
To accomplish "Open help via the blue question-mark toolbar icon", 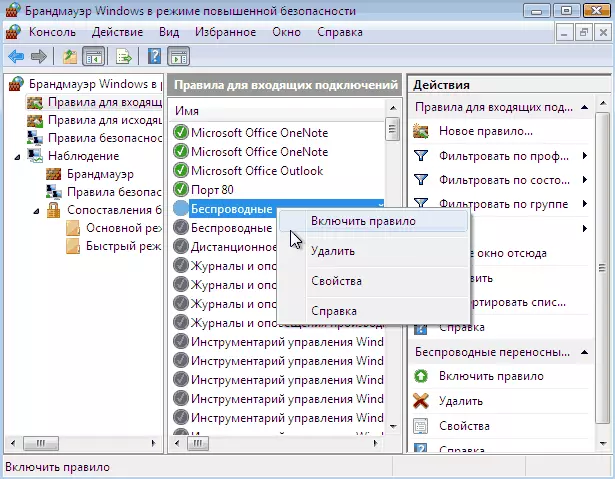I will point(155,56).
